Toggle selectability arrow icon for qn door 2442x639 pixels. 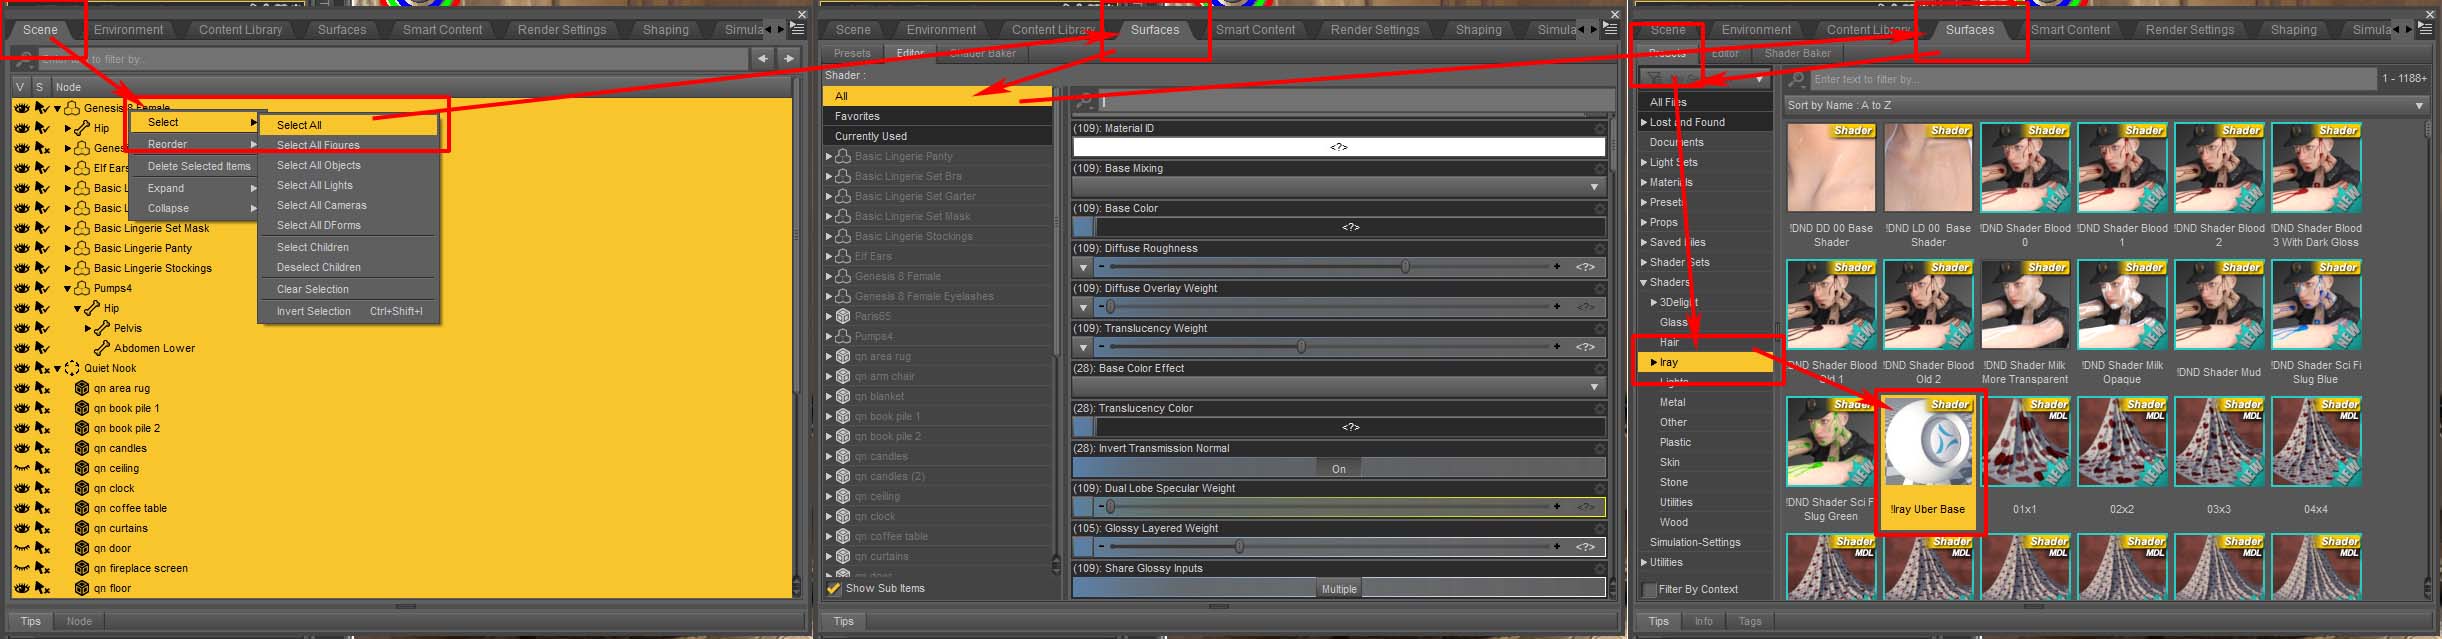[x=43, y=548]
